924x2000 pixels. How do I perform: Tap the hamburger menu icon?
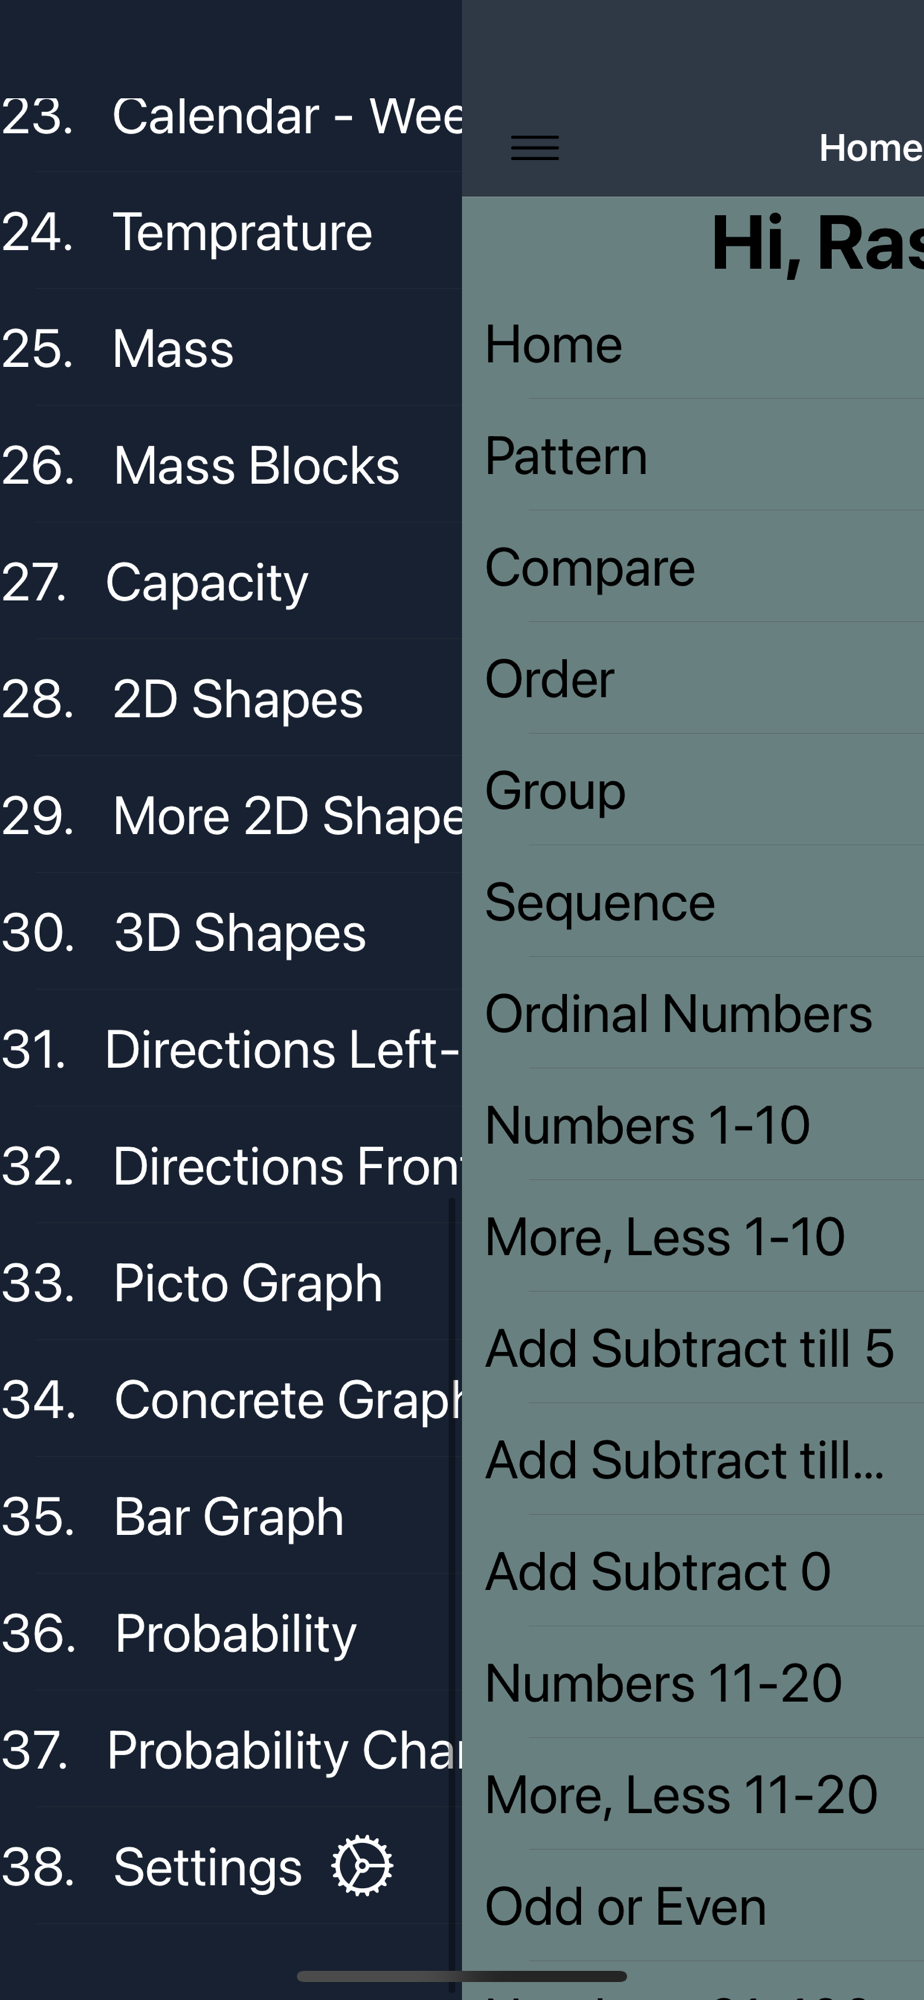535,148
